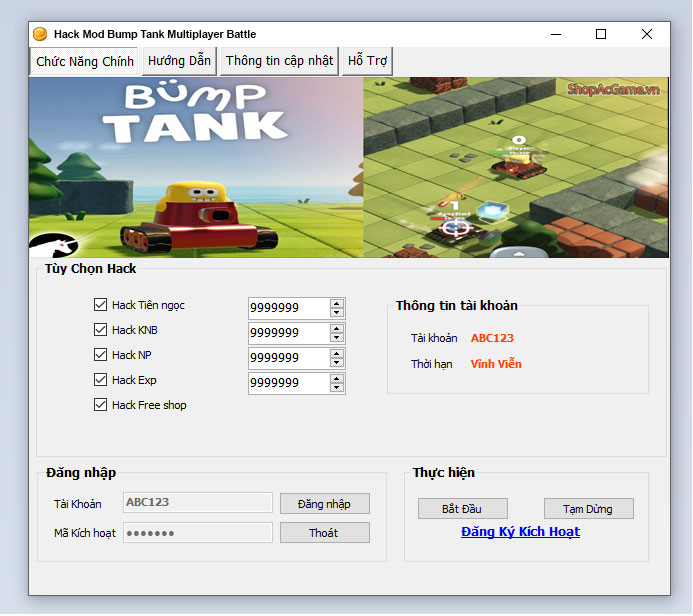The height and width of the screenshot is (616, 693).
Task: Open the Thông tin cập nhật tab
Action: pyautogui.click(x=279, y=61)
